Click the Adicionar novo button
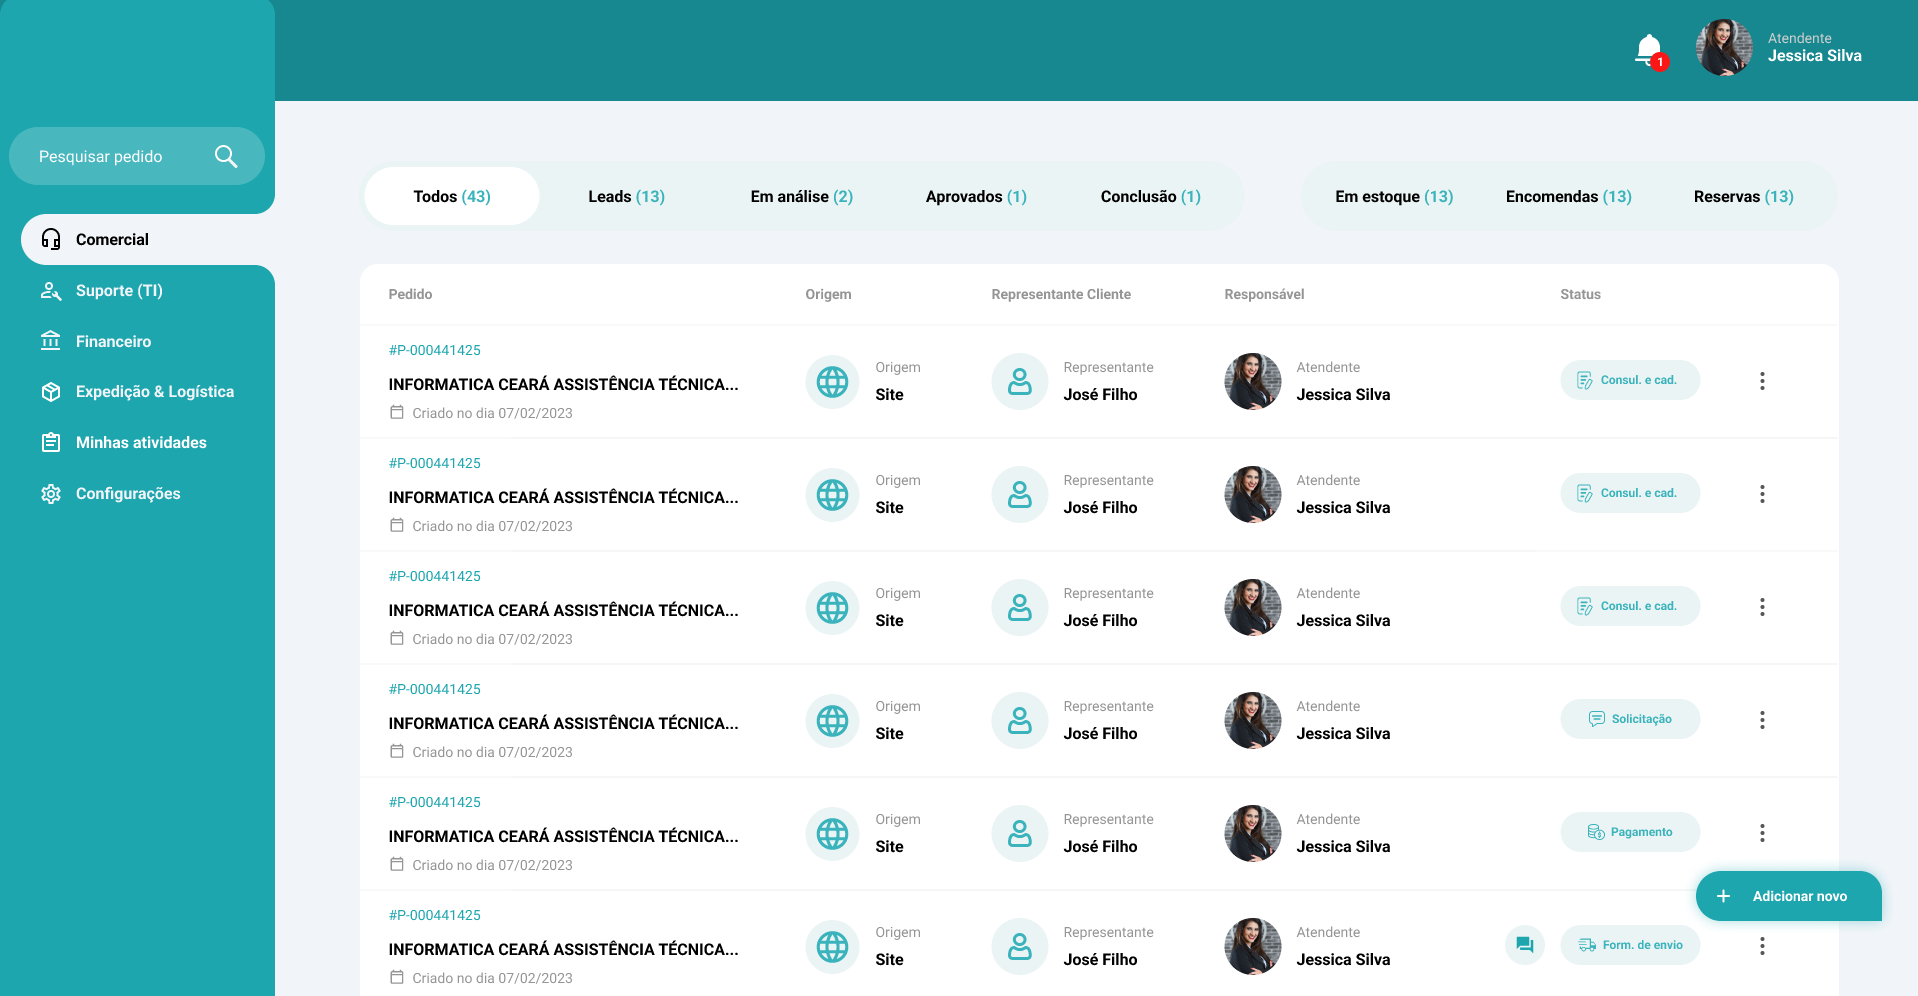 click(1787, 896)
